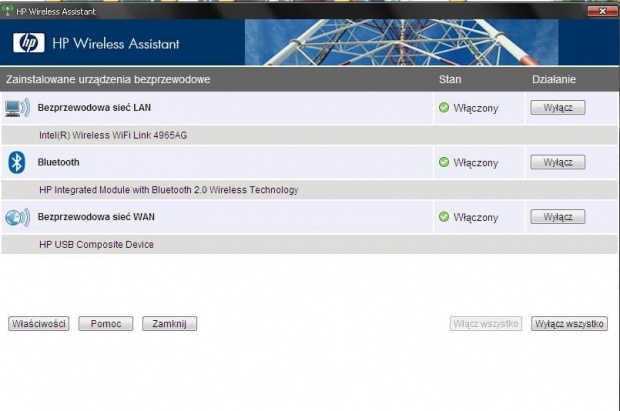Click Włączony status in Bluetooth row

(476, 163)
